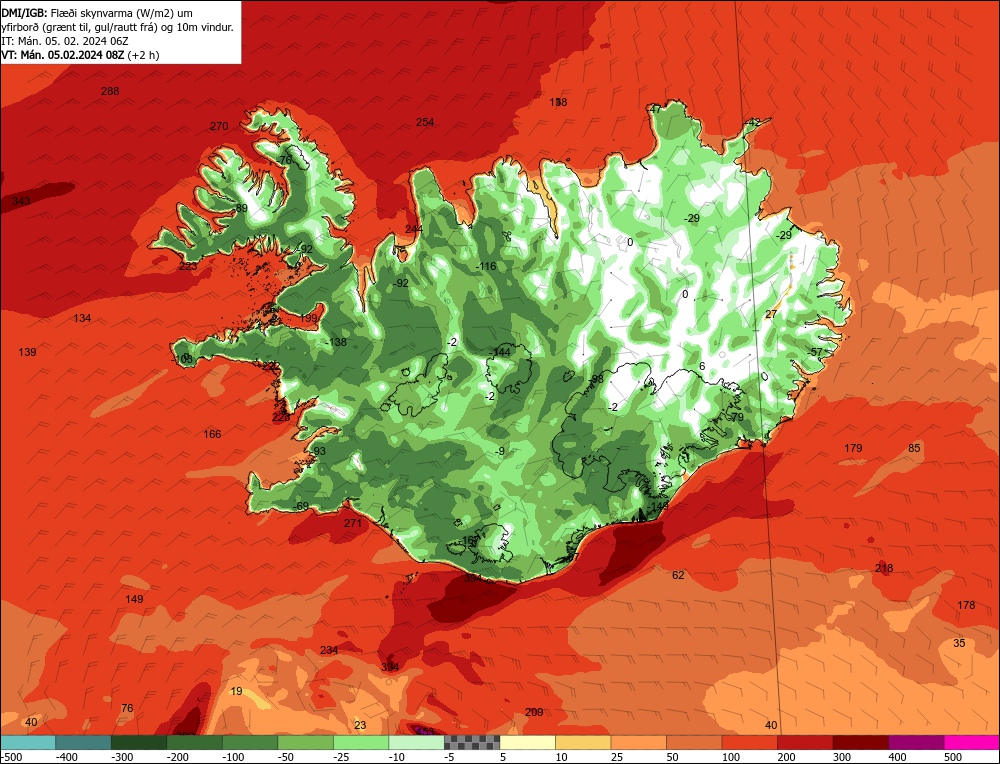This screenshot has width=1000, height=764.
Task: Click the inland value -116
Action: coord(486,267)
